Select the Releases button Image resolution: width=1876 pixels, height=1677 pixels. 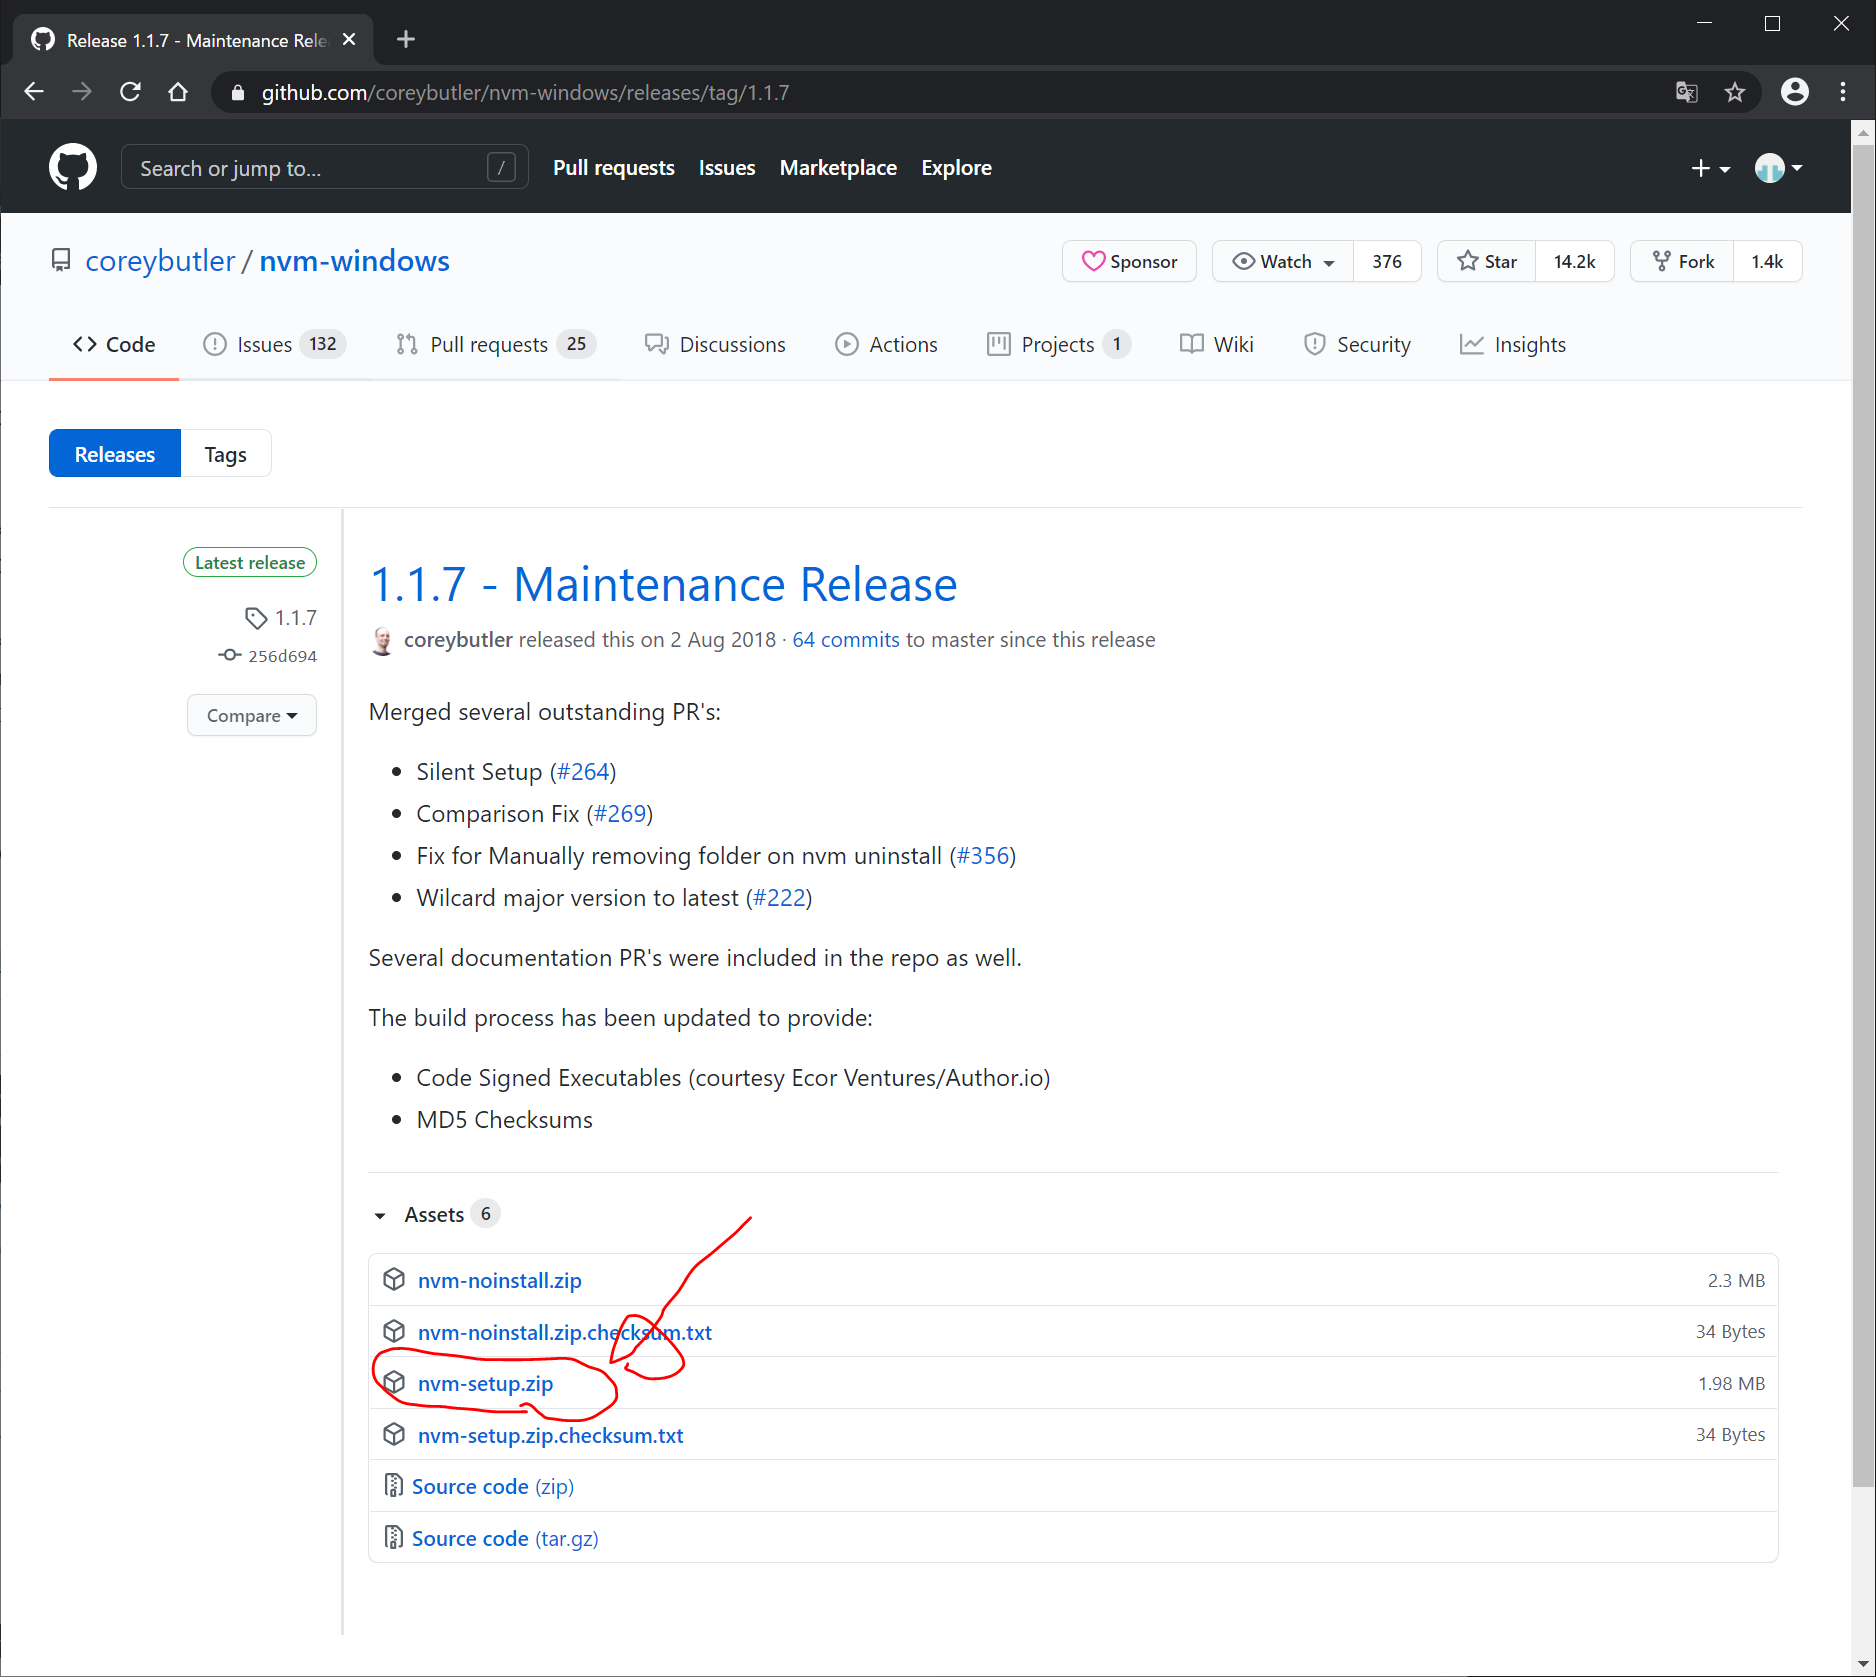(x=115, y=454)
